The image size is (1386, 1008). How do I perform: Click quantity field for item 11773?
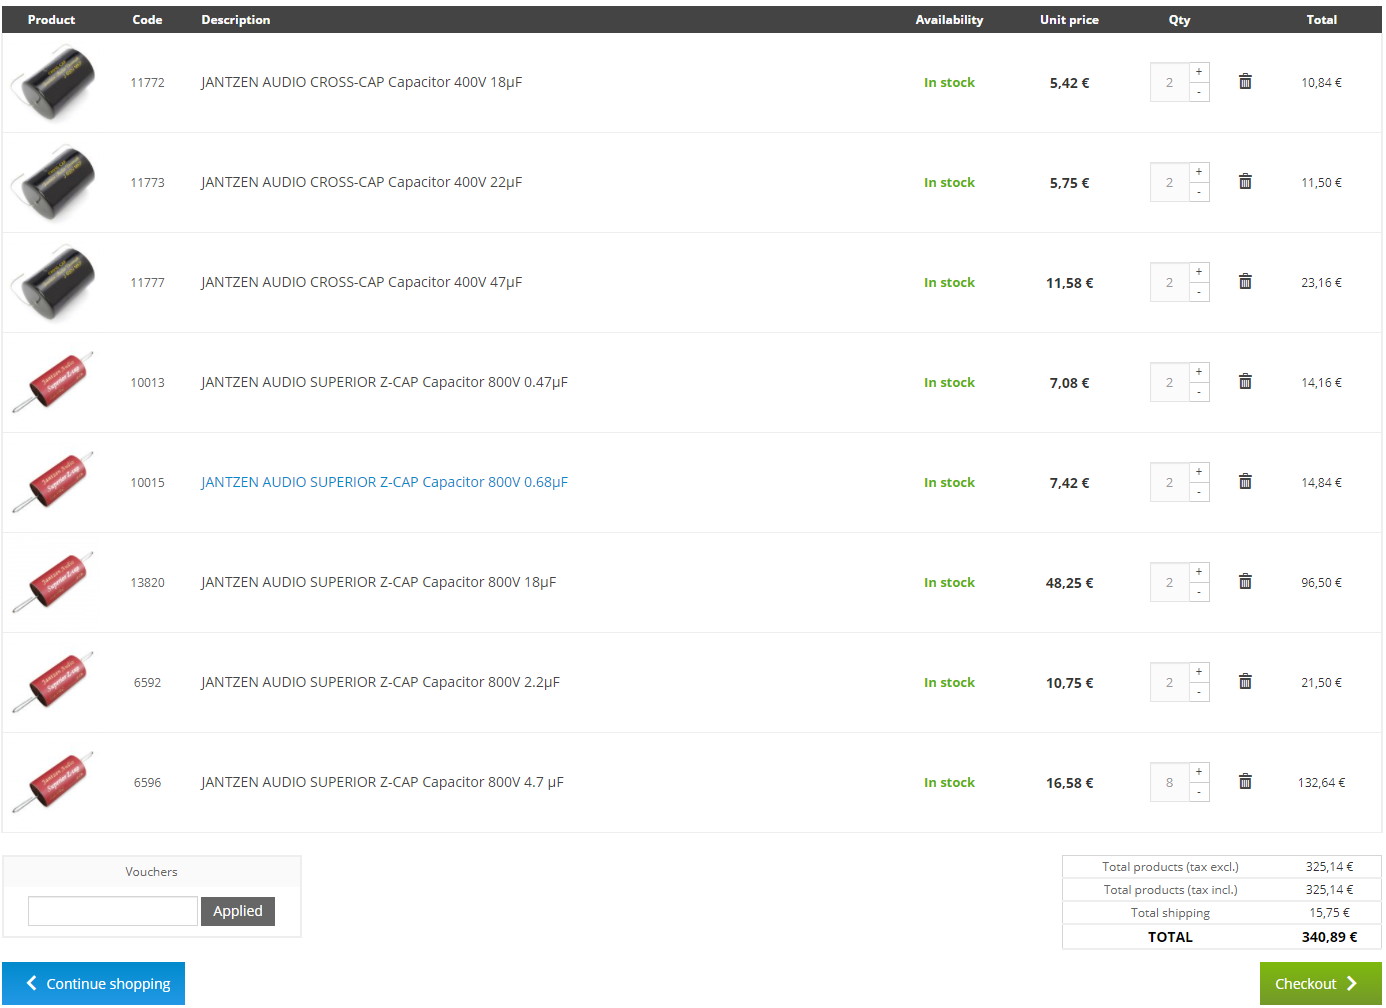[x=1169, y=182]
